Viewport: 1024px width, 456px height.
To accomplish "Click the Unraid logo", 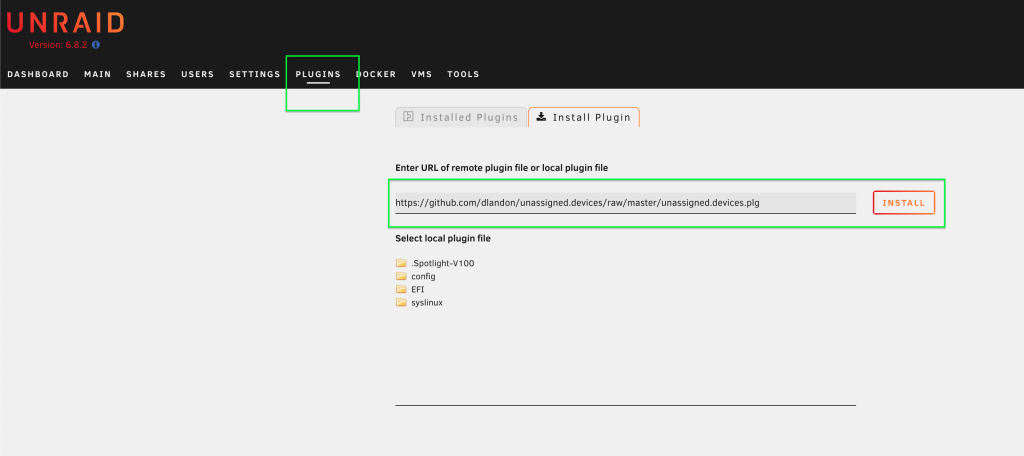I will pos(65,23).
